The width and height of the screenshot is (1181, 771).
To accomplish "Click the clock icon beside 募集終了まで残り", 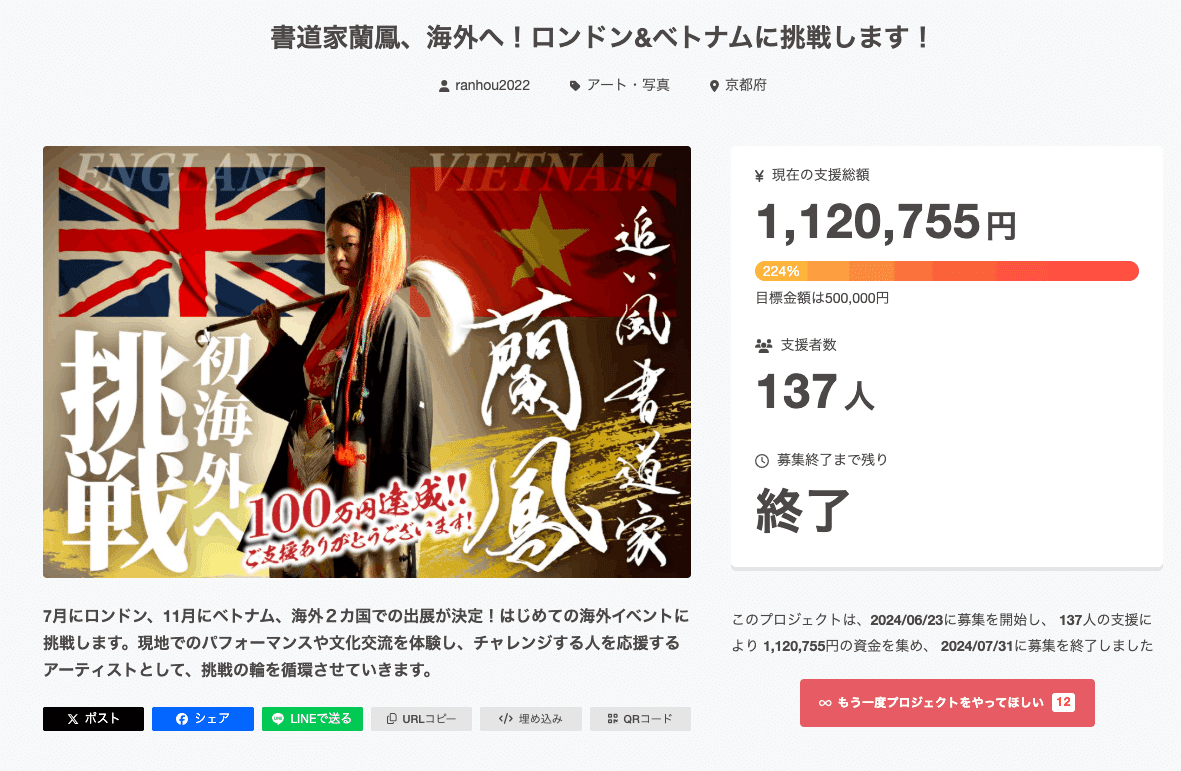I will point(761,461).
